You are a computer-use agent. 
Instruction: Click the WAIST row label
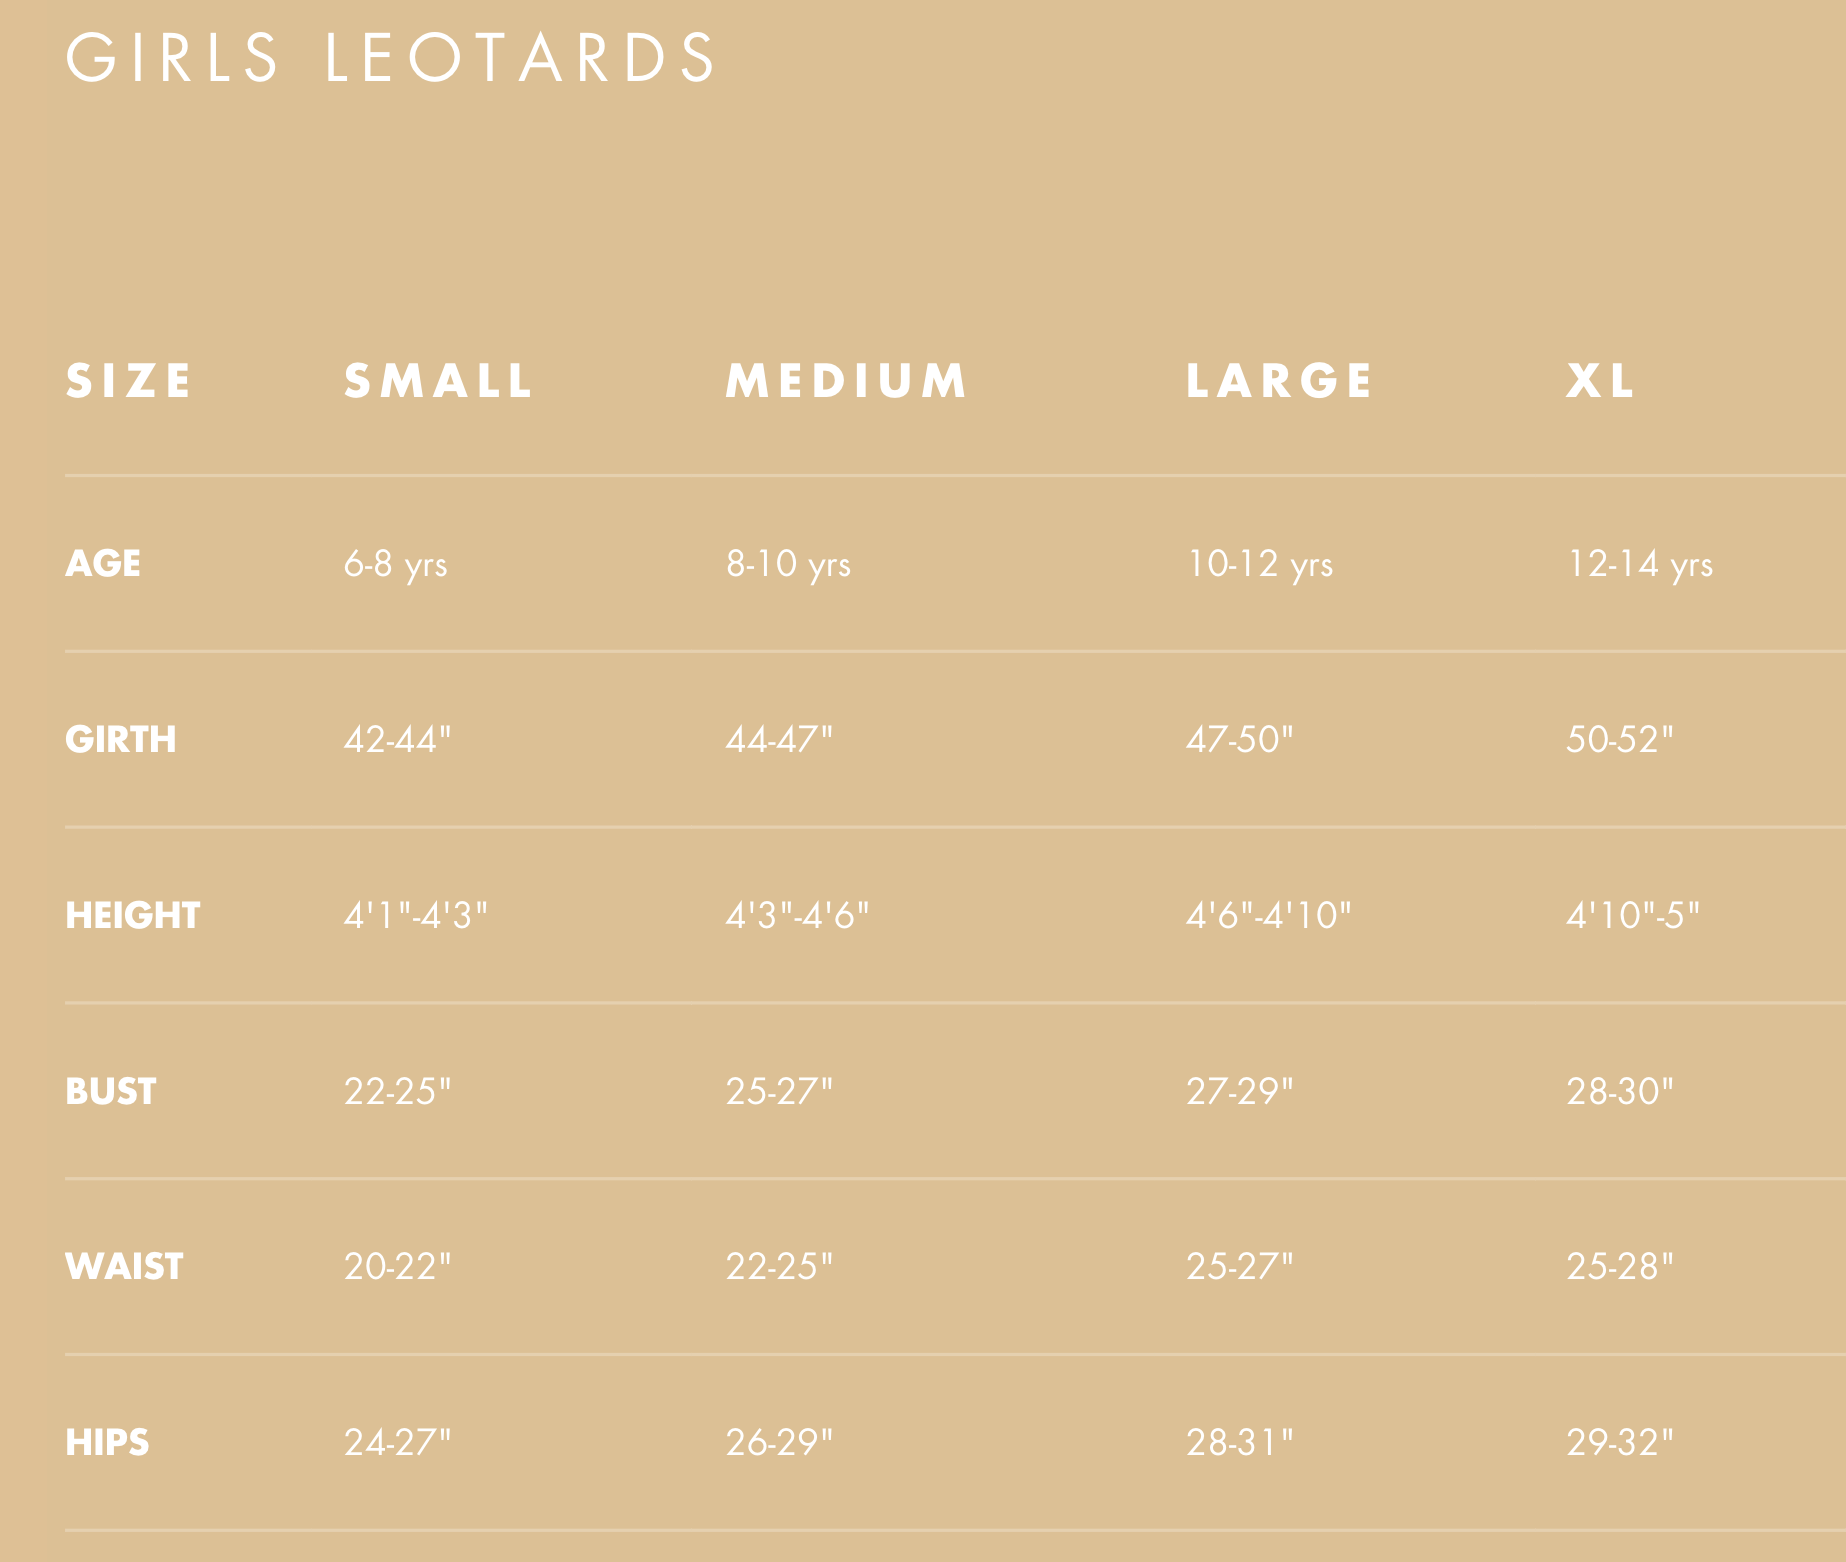pyautogui.click(x=124, y=1267)
